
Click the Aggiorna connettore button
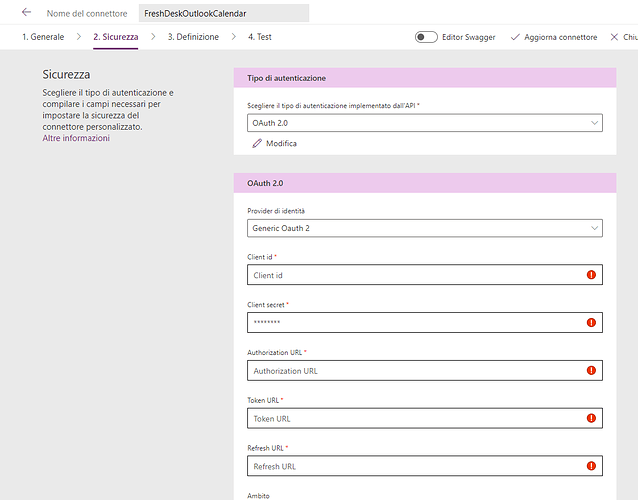tap(554, 37)
